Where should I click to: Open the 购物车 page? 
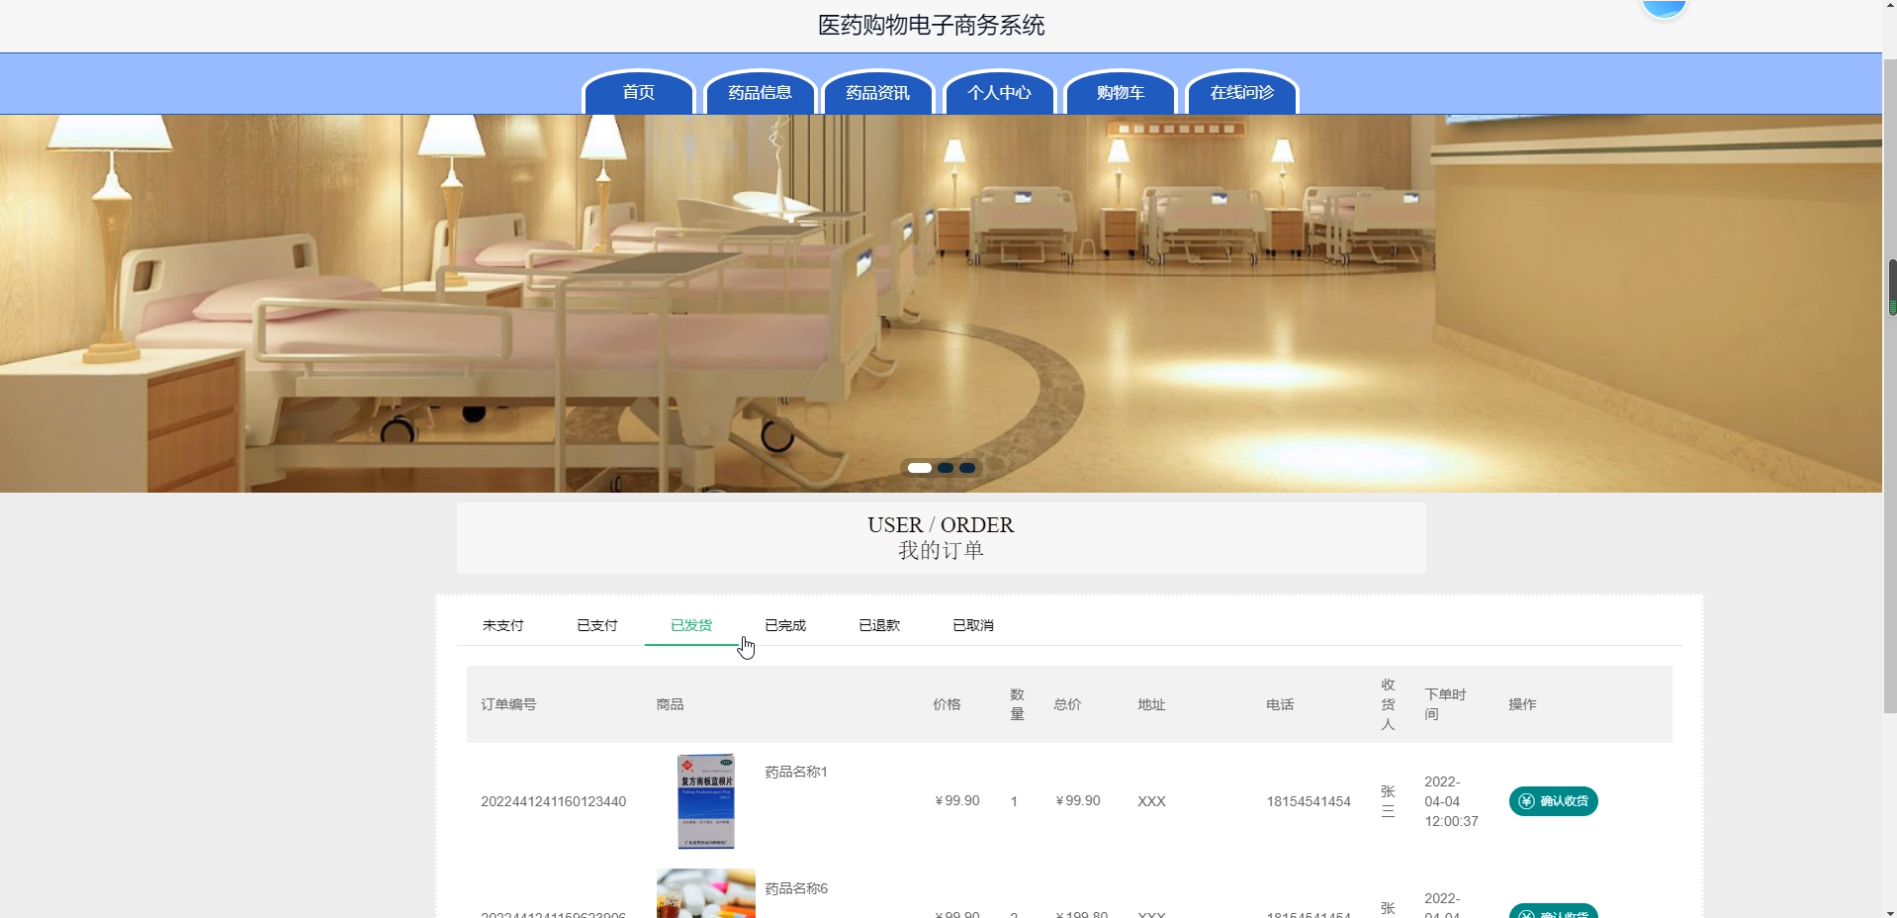1120,92
